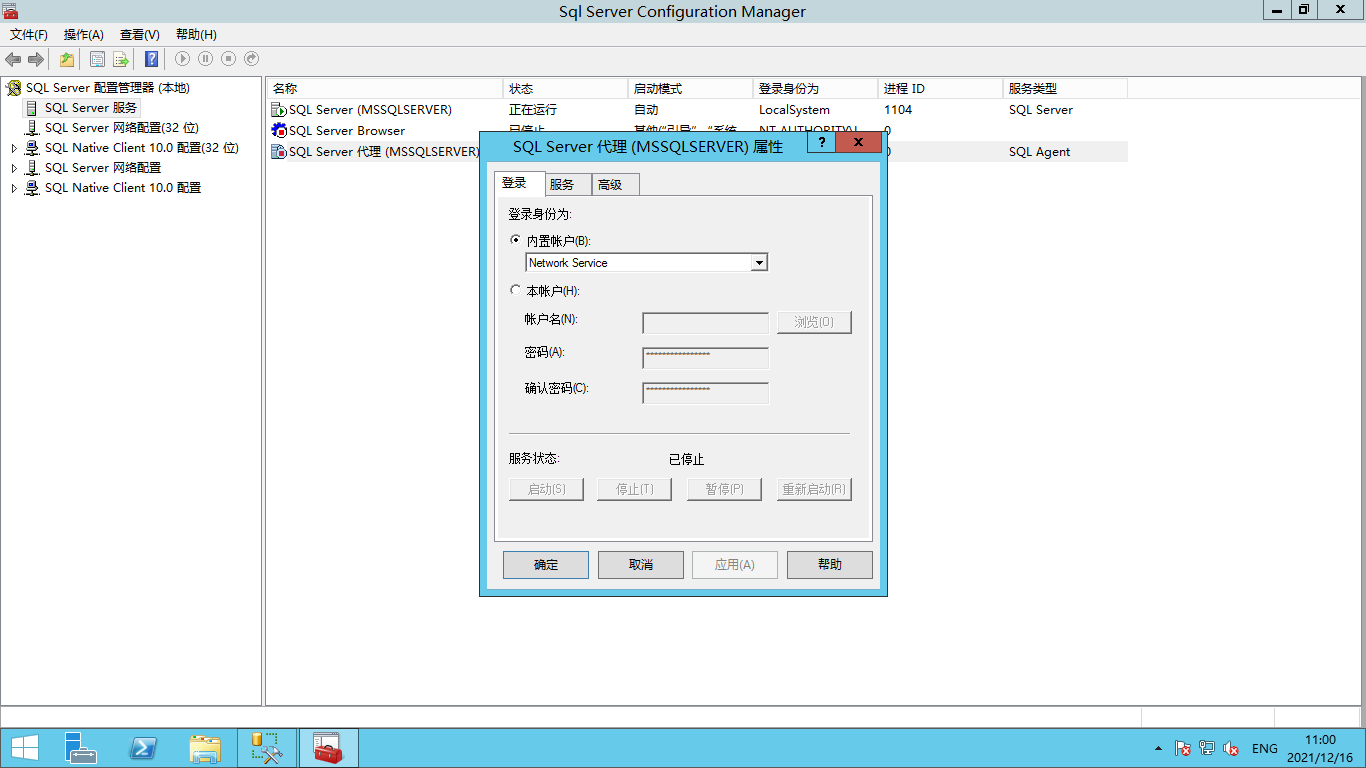
Task: Select SQL Server 服务 in the tree
Action: point(91,108)
